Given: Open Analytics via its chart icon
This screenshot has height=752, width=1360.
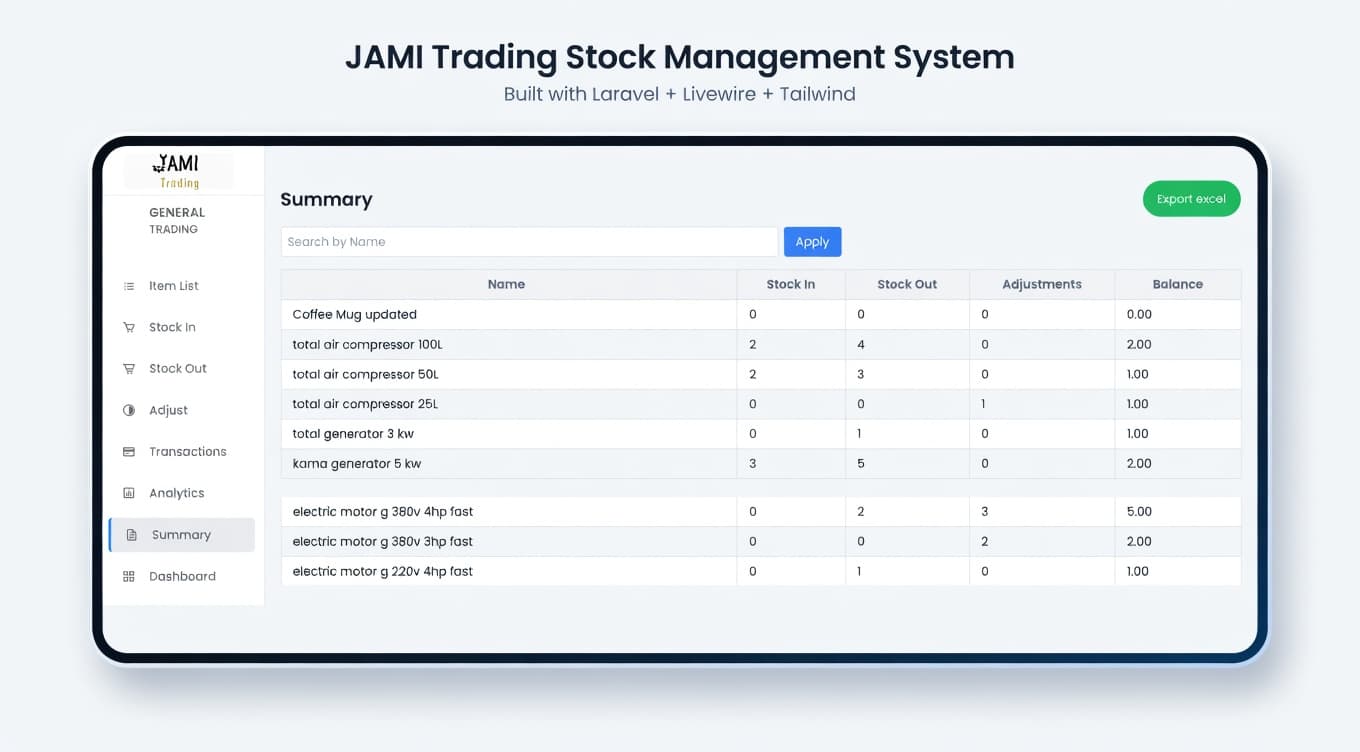Looking at the screenshot, I should [x=129, y=492].
